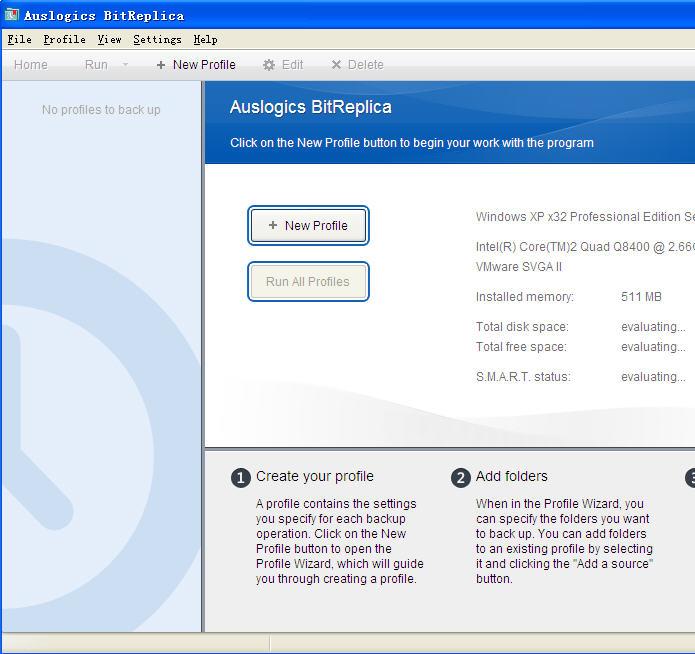
Task: Click the 'No profiles to back up' text
Action: 101,110
